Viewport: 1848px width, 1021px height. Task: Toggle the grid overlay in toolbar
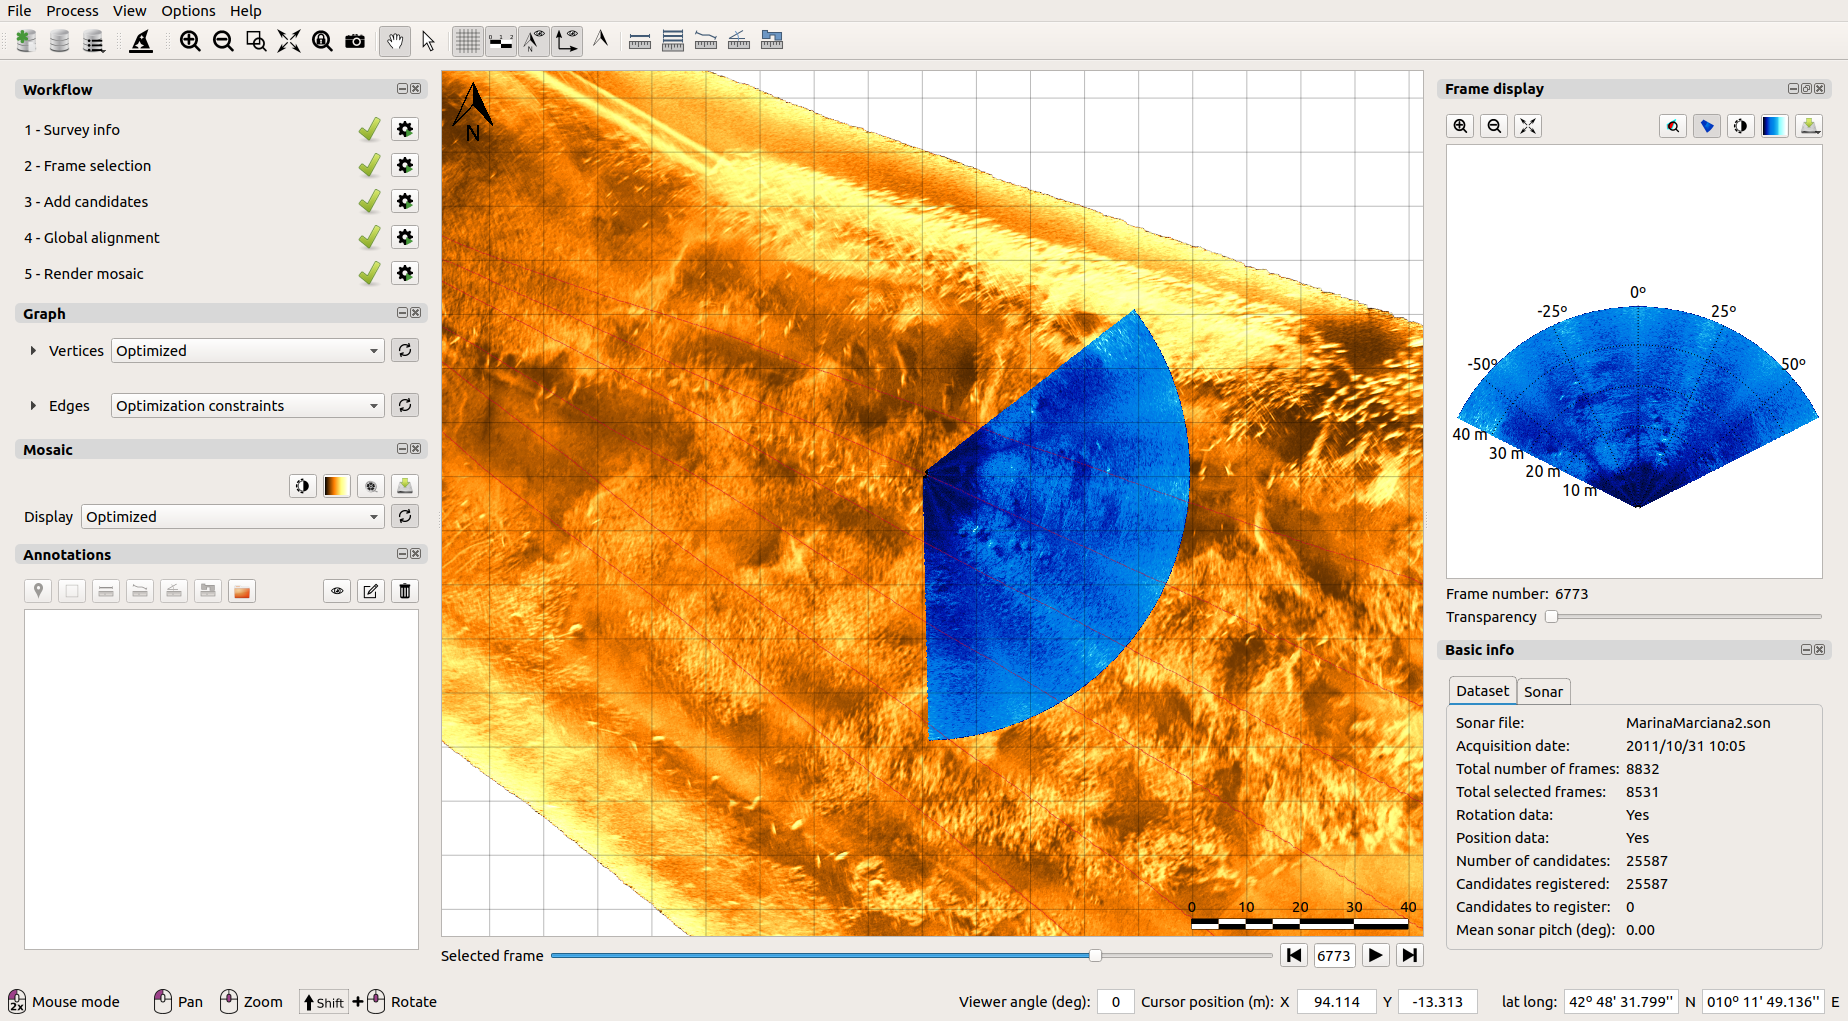click(x=467, y=41)
